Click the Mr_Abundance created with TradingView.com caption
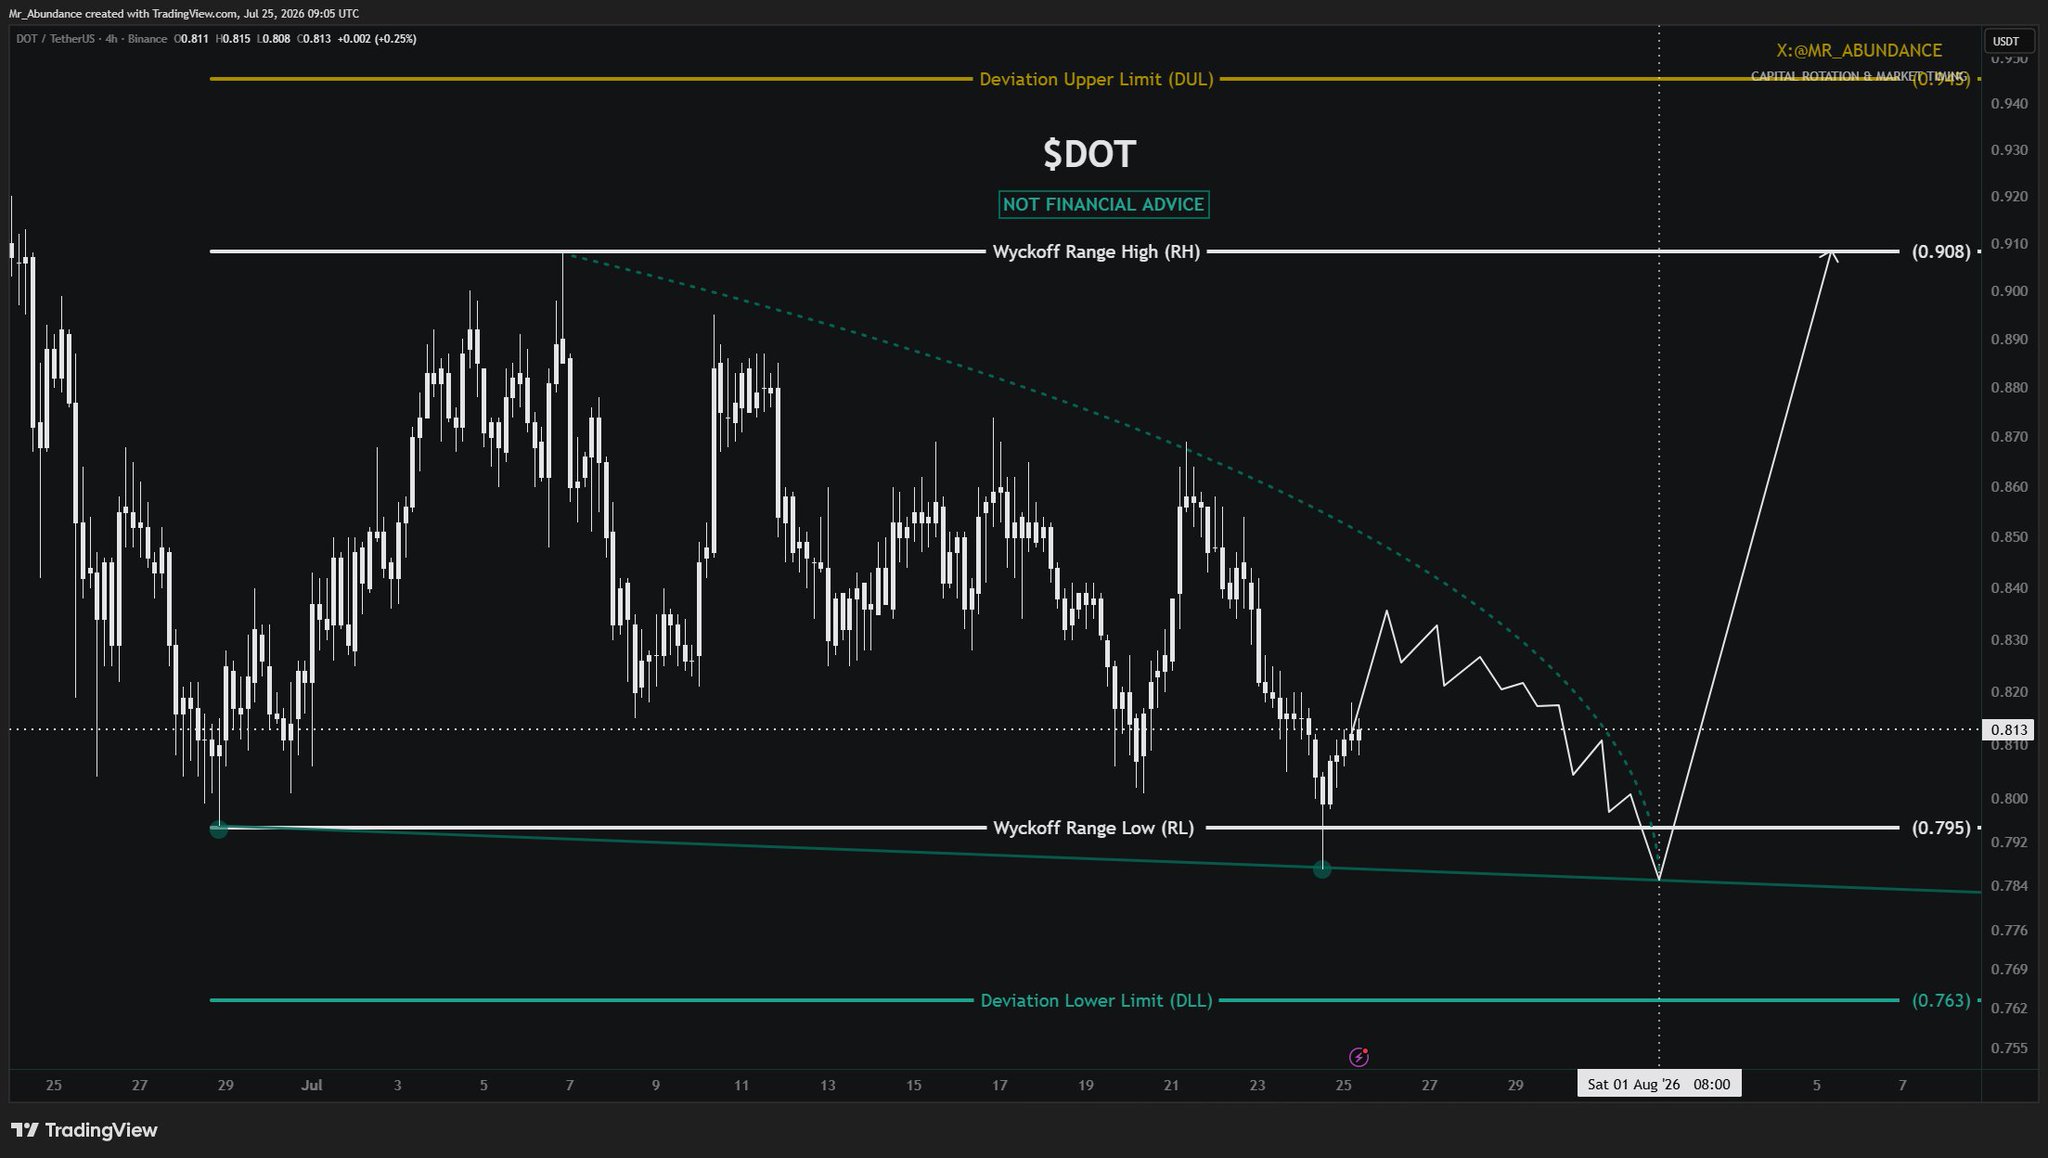 click(x=184, y=13)
